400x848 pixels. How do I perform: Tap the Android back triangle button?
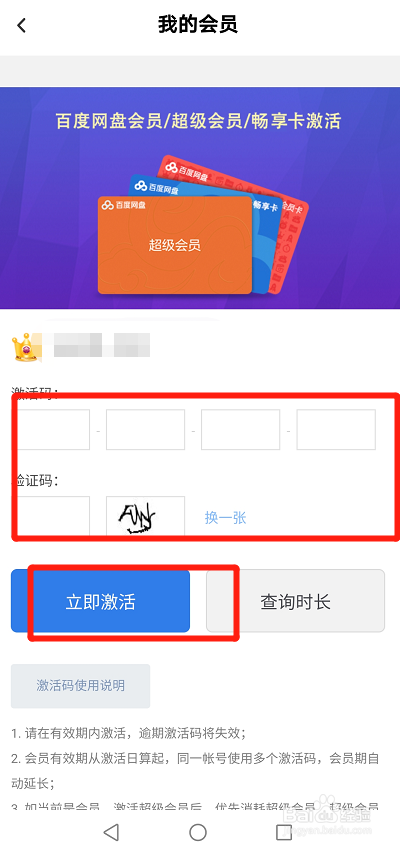pos(111,832)
